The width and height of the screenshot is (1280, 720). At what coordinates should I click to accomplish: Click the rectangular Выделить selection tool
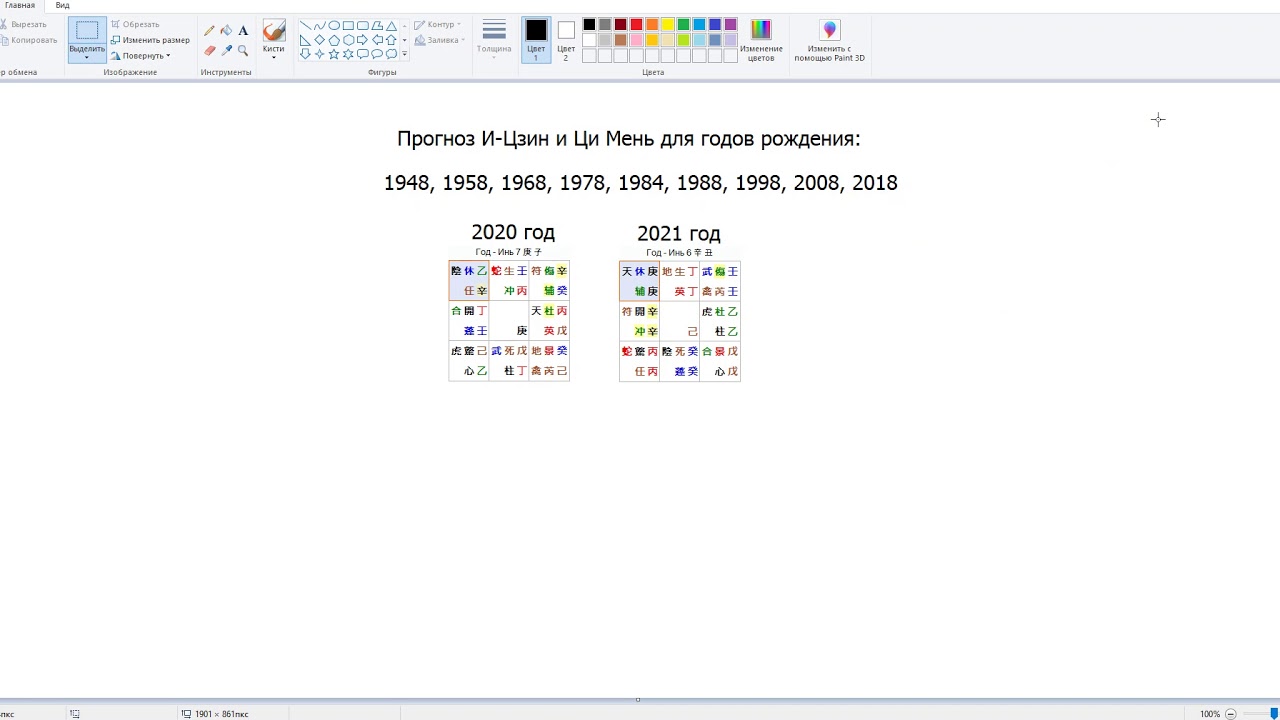[87, 30]
